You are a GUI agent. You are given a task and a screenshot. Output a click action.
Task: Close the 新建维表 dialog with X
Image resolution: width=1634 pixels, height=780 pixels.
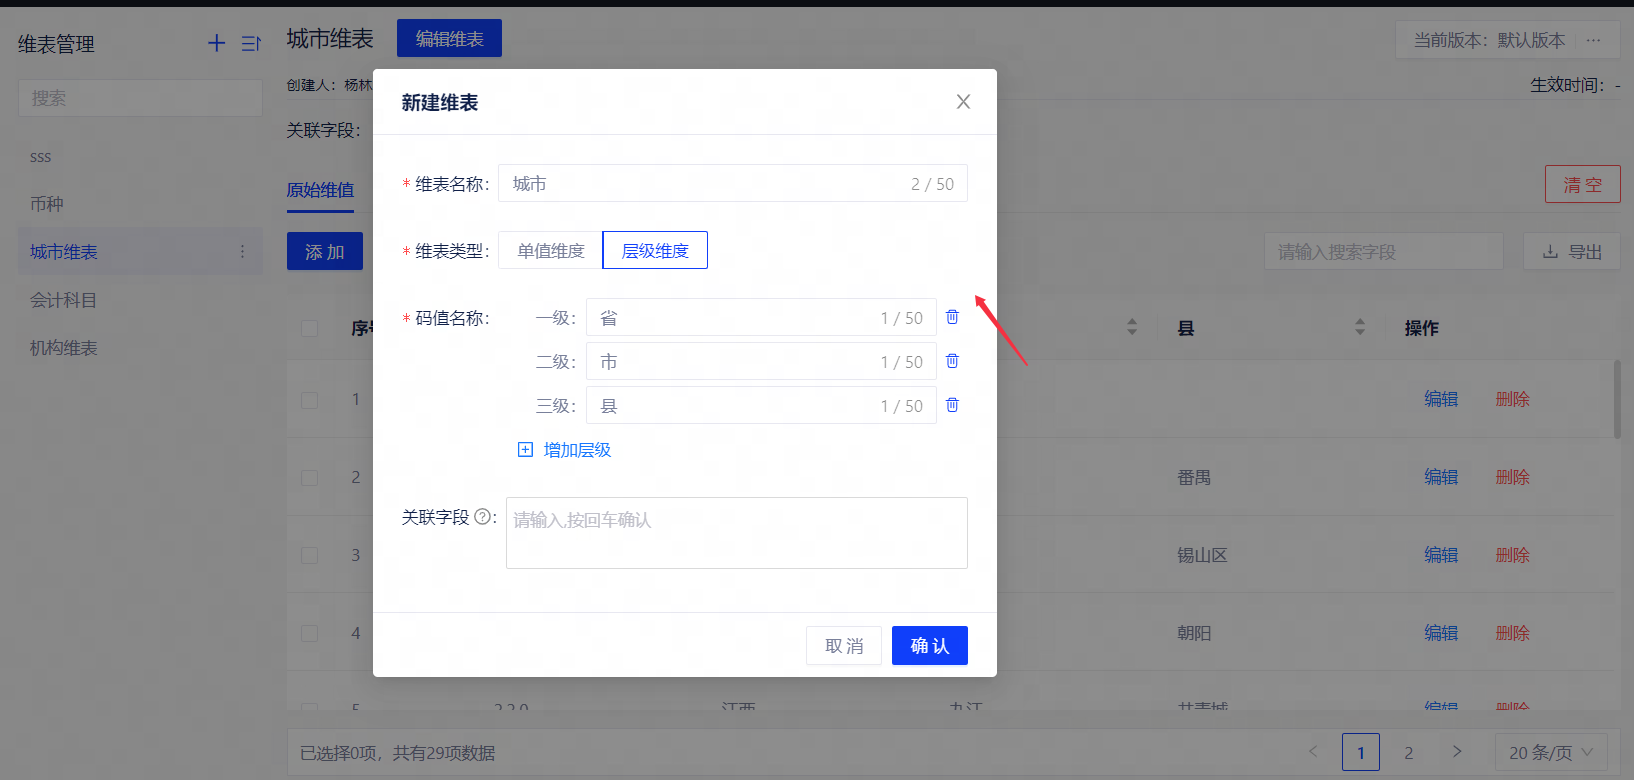[963, 102]
